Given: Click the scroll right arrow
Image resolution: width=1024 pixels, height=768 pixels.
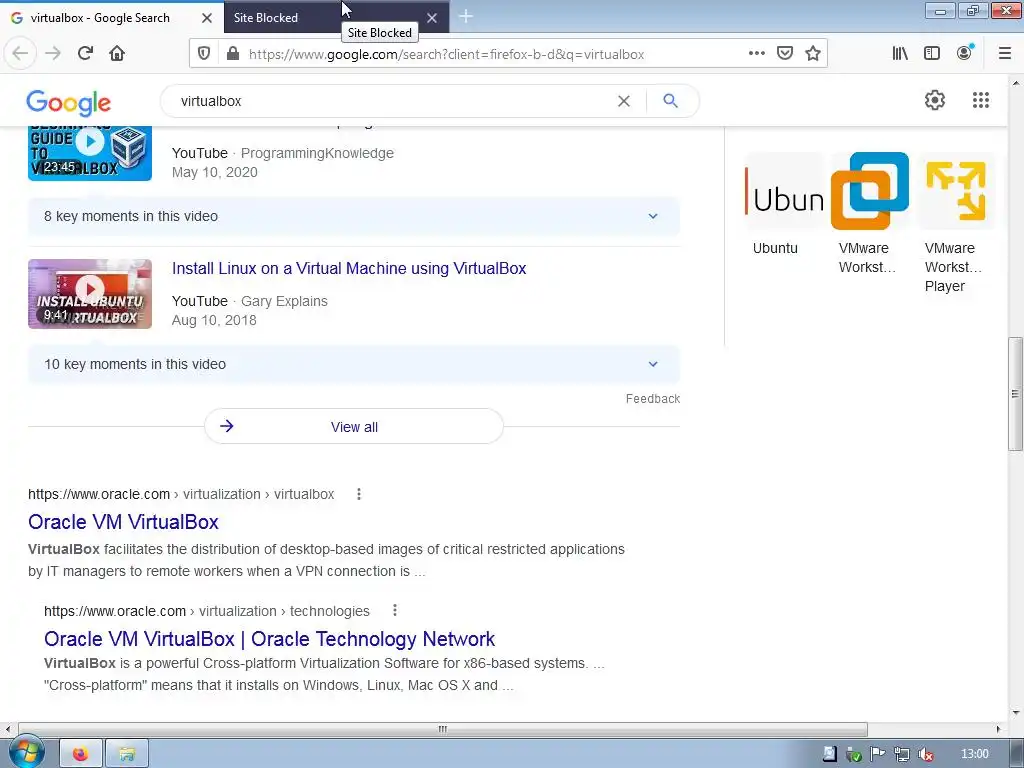Looking at the screenshot, I should [998, 729].
